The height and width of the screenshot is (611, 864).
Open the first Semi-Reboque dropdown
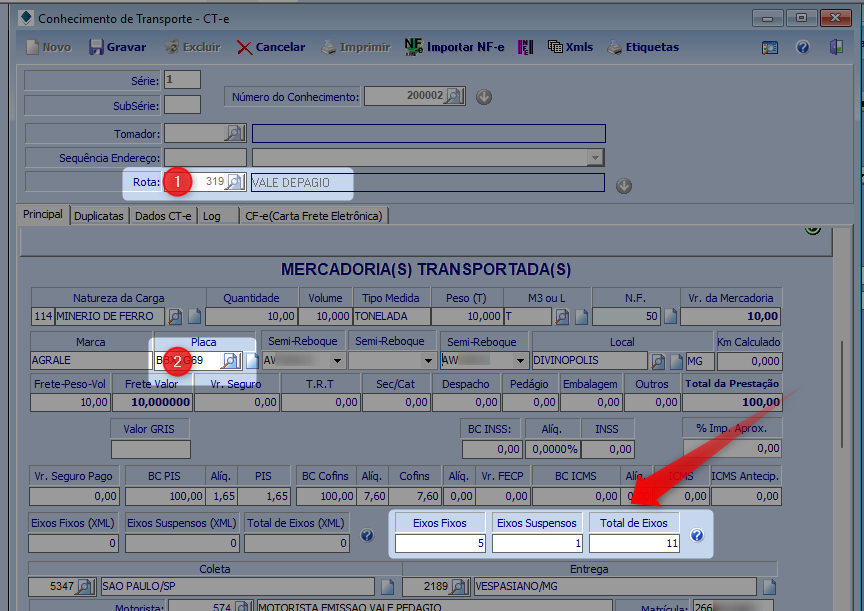click(336, 361)
